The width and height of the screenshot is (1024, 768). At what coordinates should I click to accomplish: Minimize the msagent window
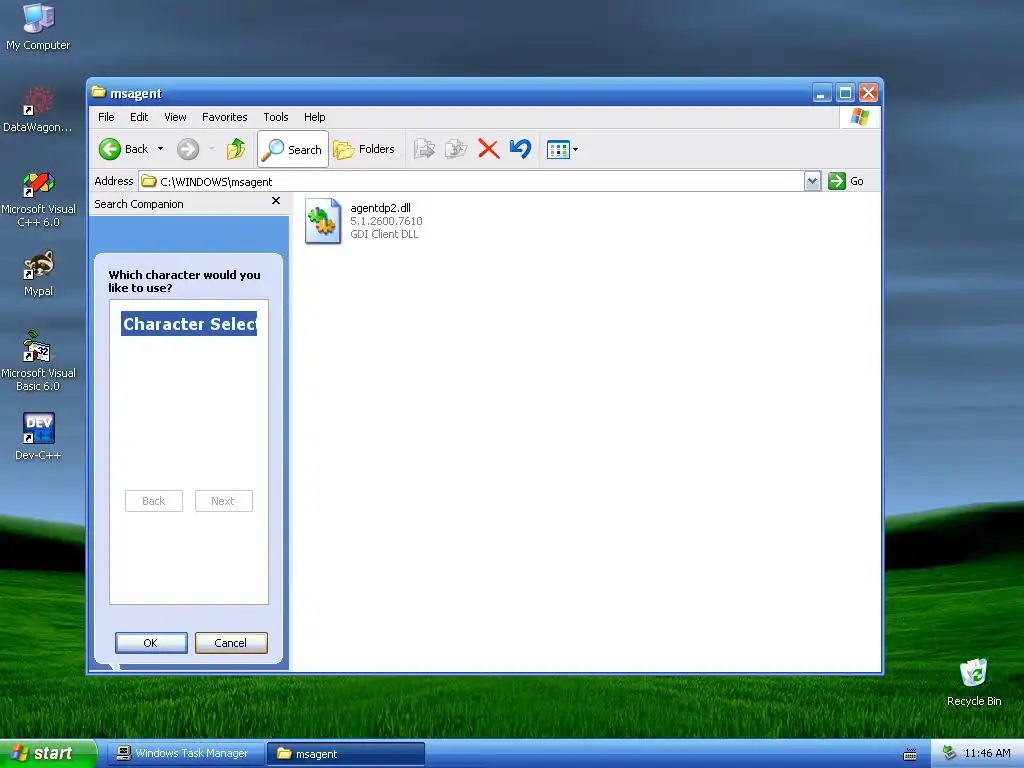click(x=822, y=93)
